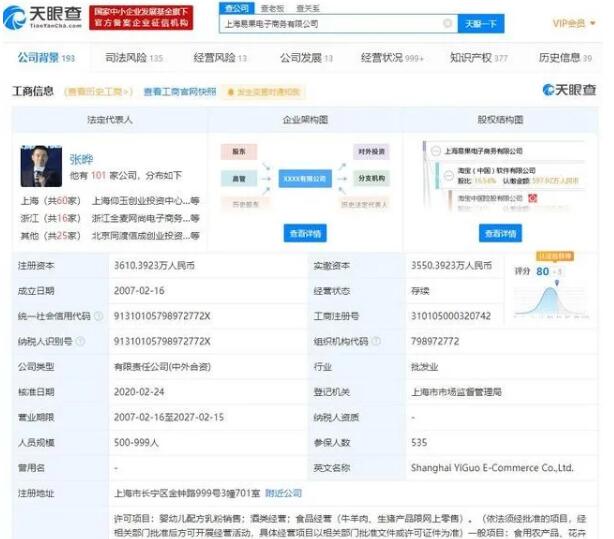
Task: Open the 查看历史工商 link
Action: pos(98,92)
